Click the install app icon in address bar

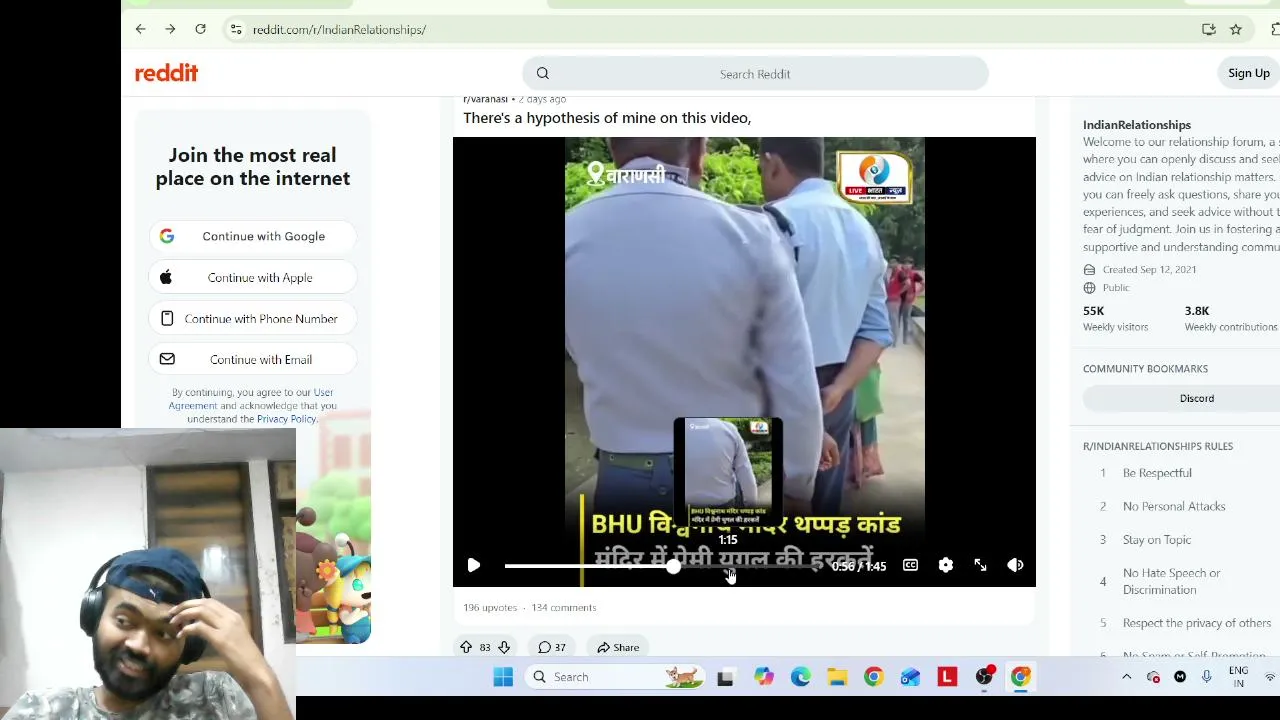(1209, 30)
